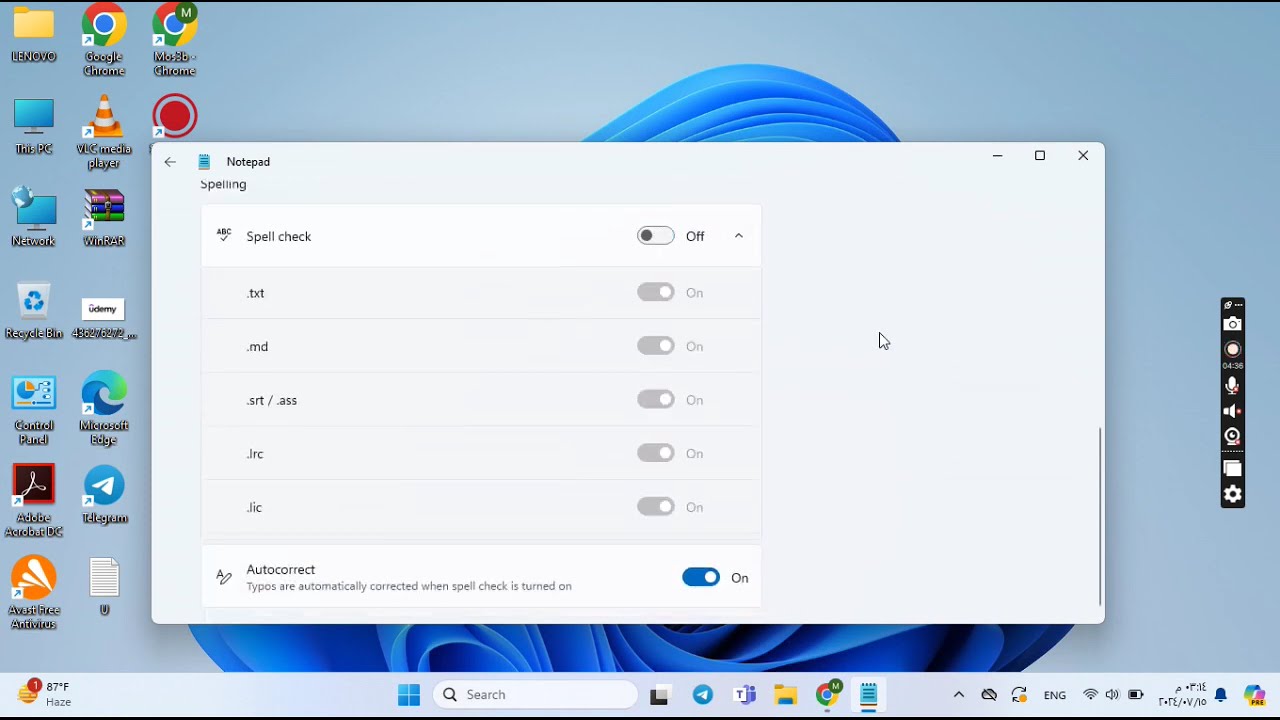Click the taskbar Search box

tap(536, 695)
